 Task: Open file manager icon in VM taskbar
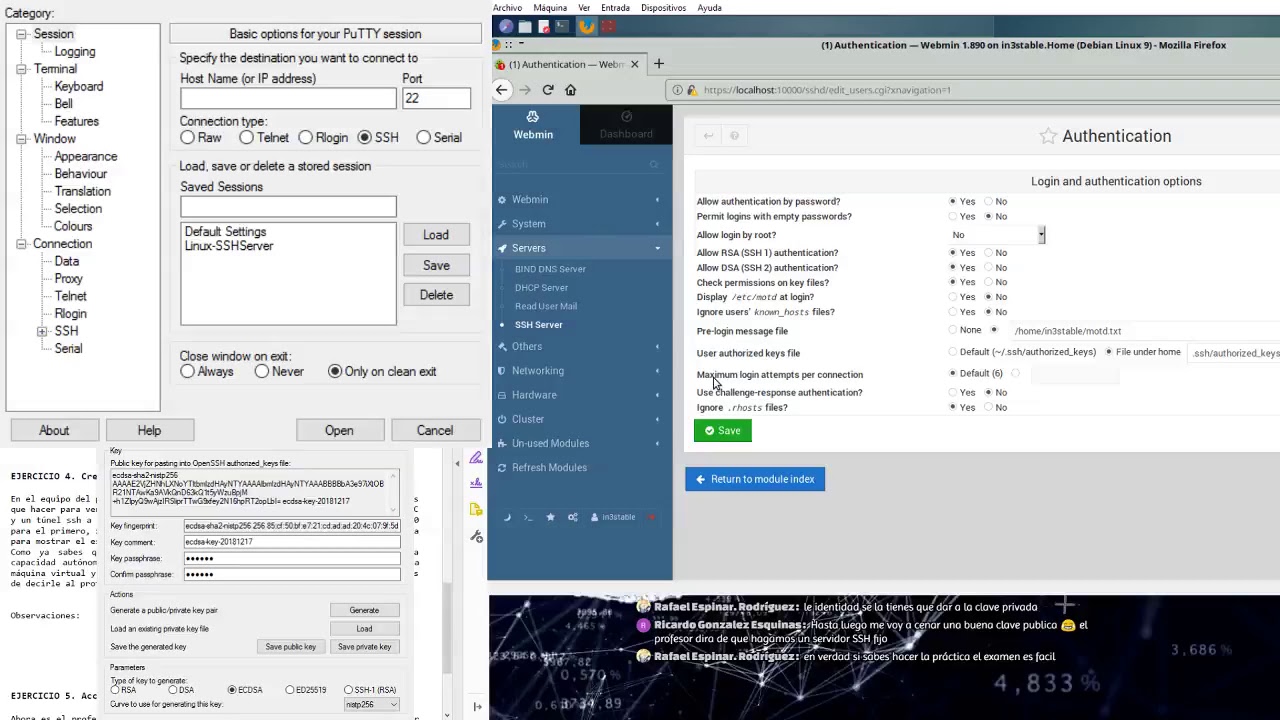[525, 27]
